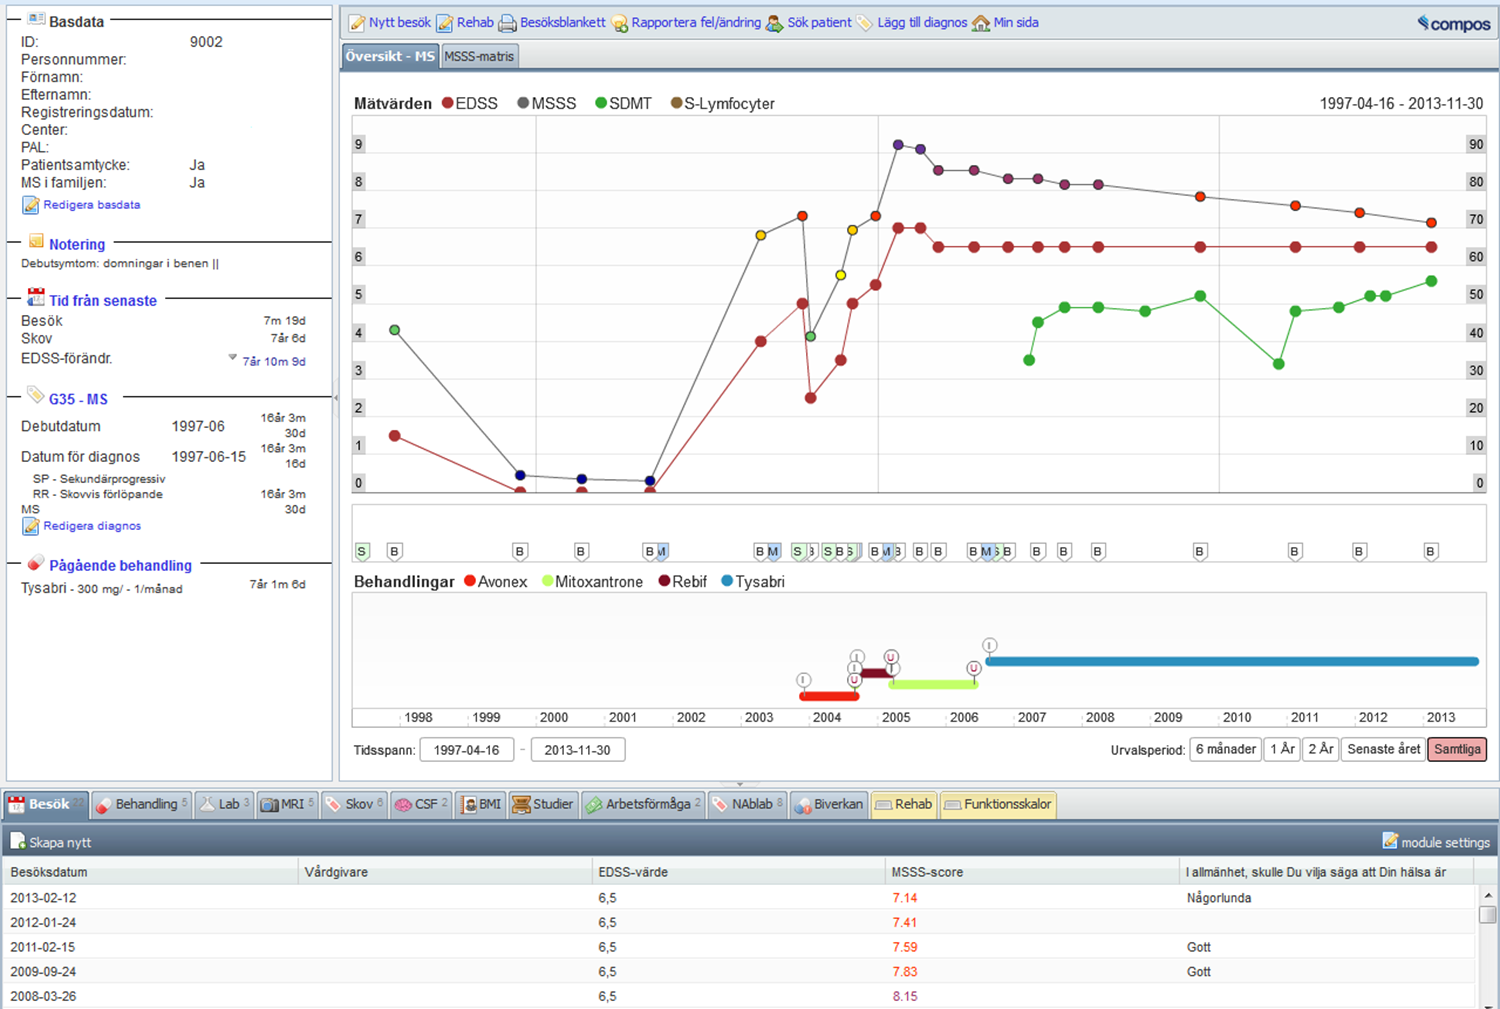Screen dimensions: 1500x1009
Task: Collapse the left panel splitter handle
Action: (336, 398)
